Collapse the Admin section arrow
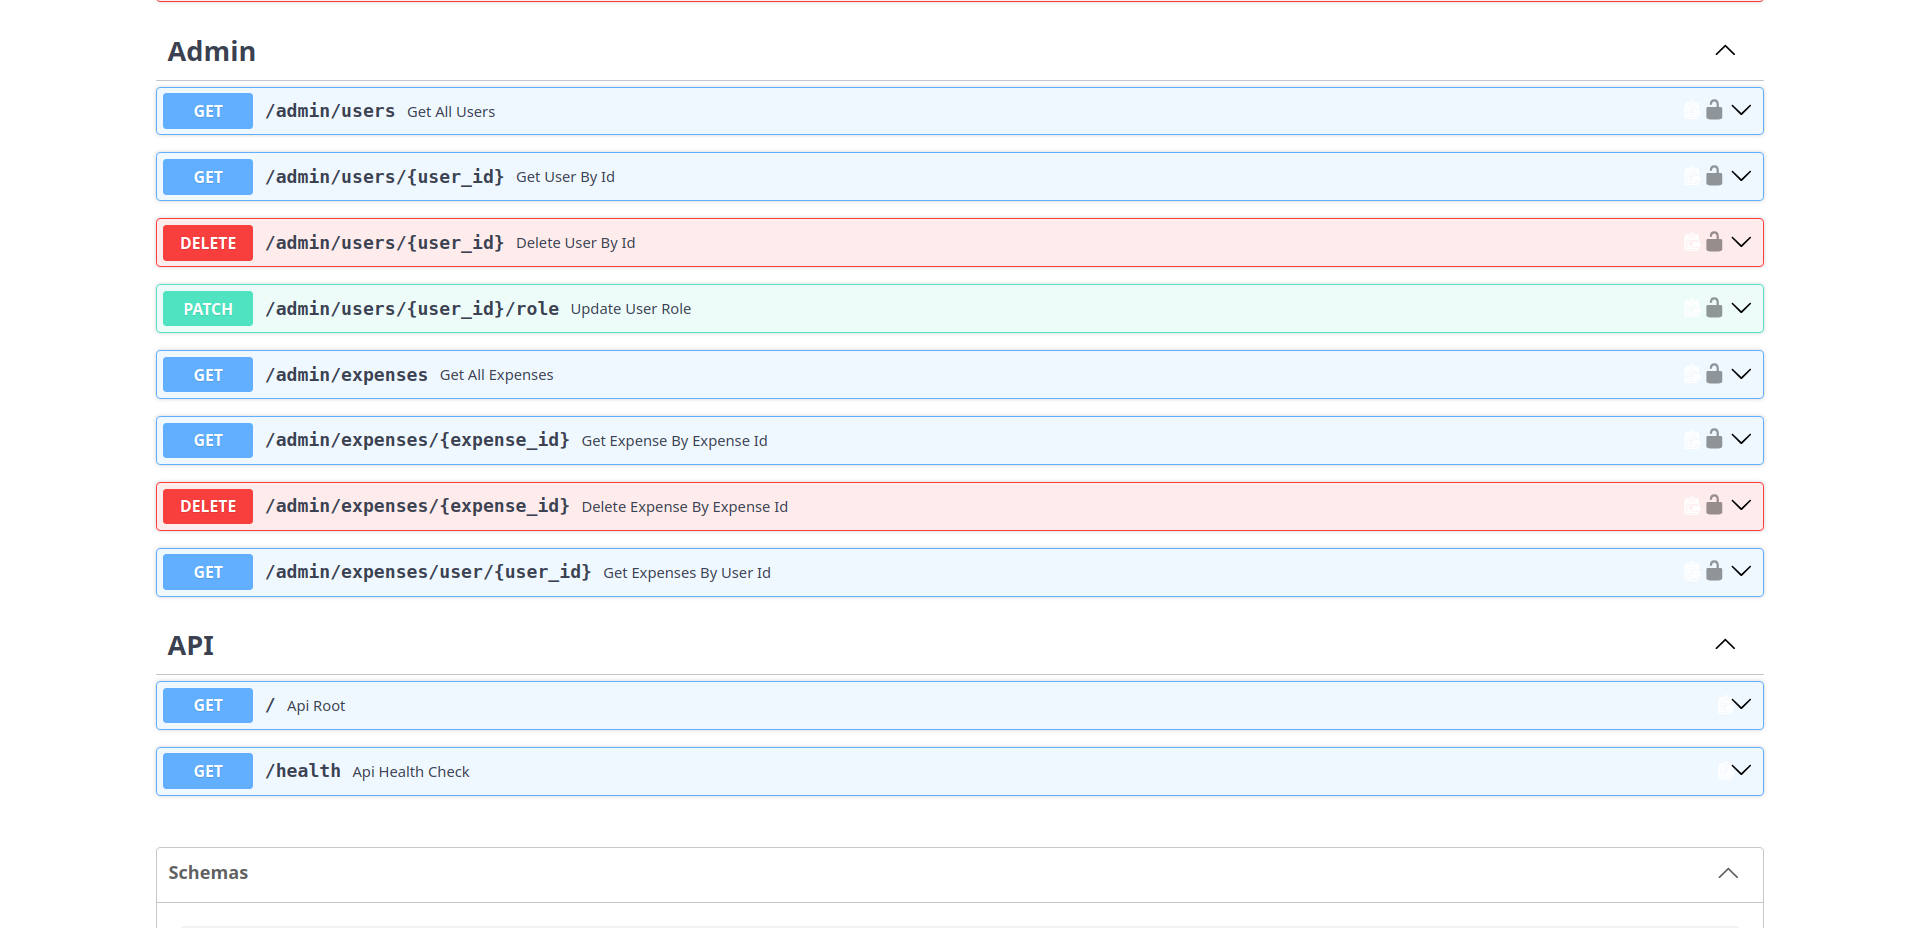This screenshot has height=928, width=1917. pyautogui.click(x=1725, y=50)
